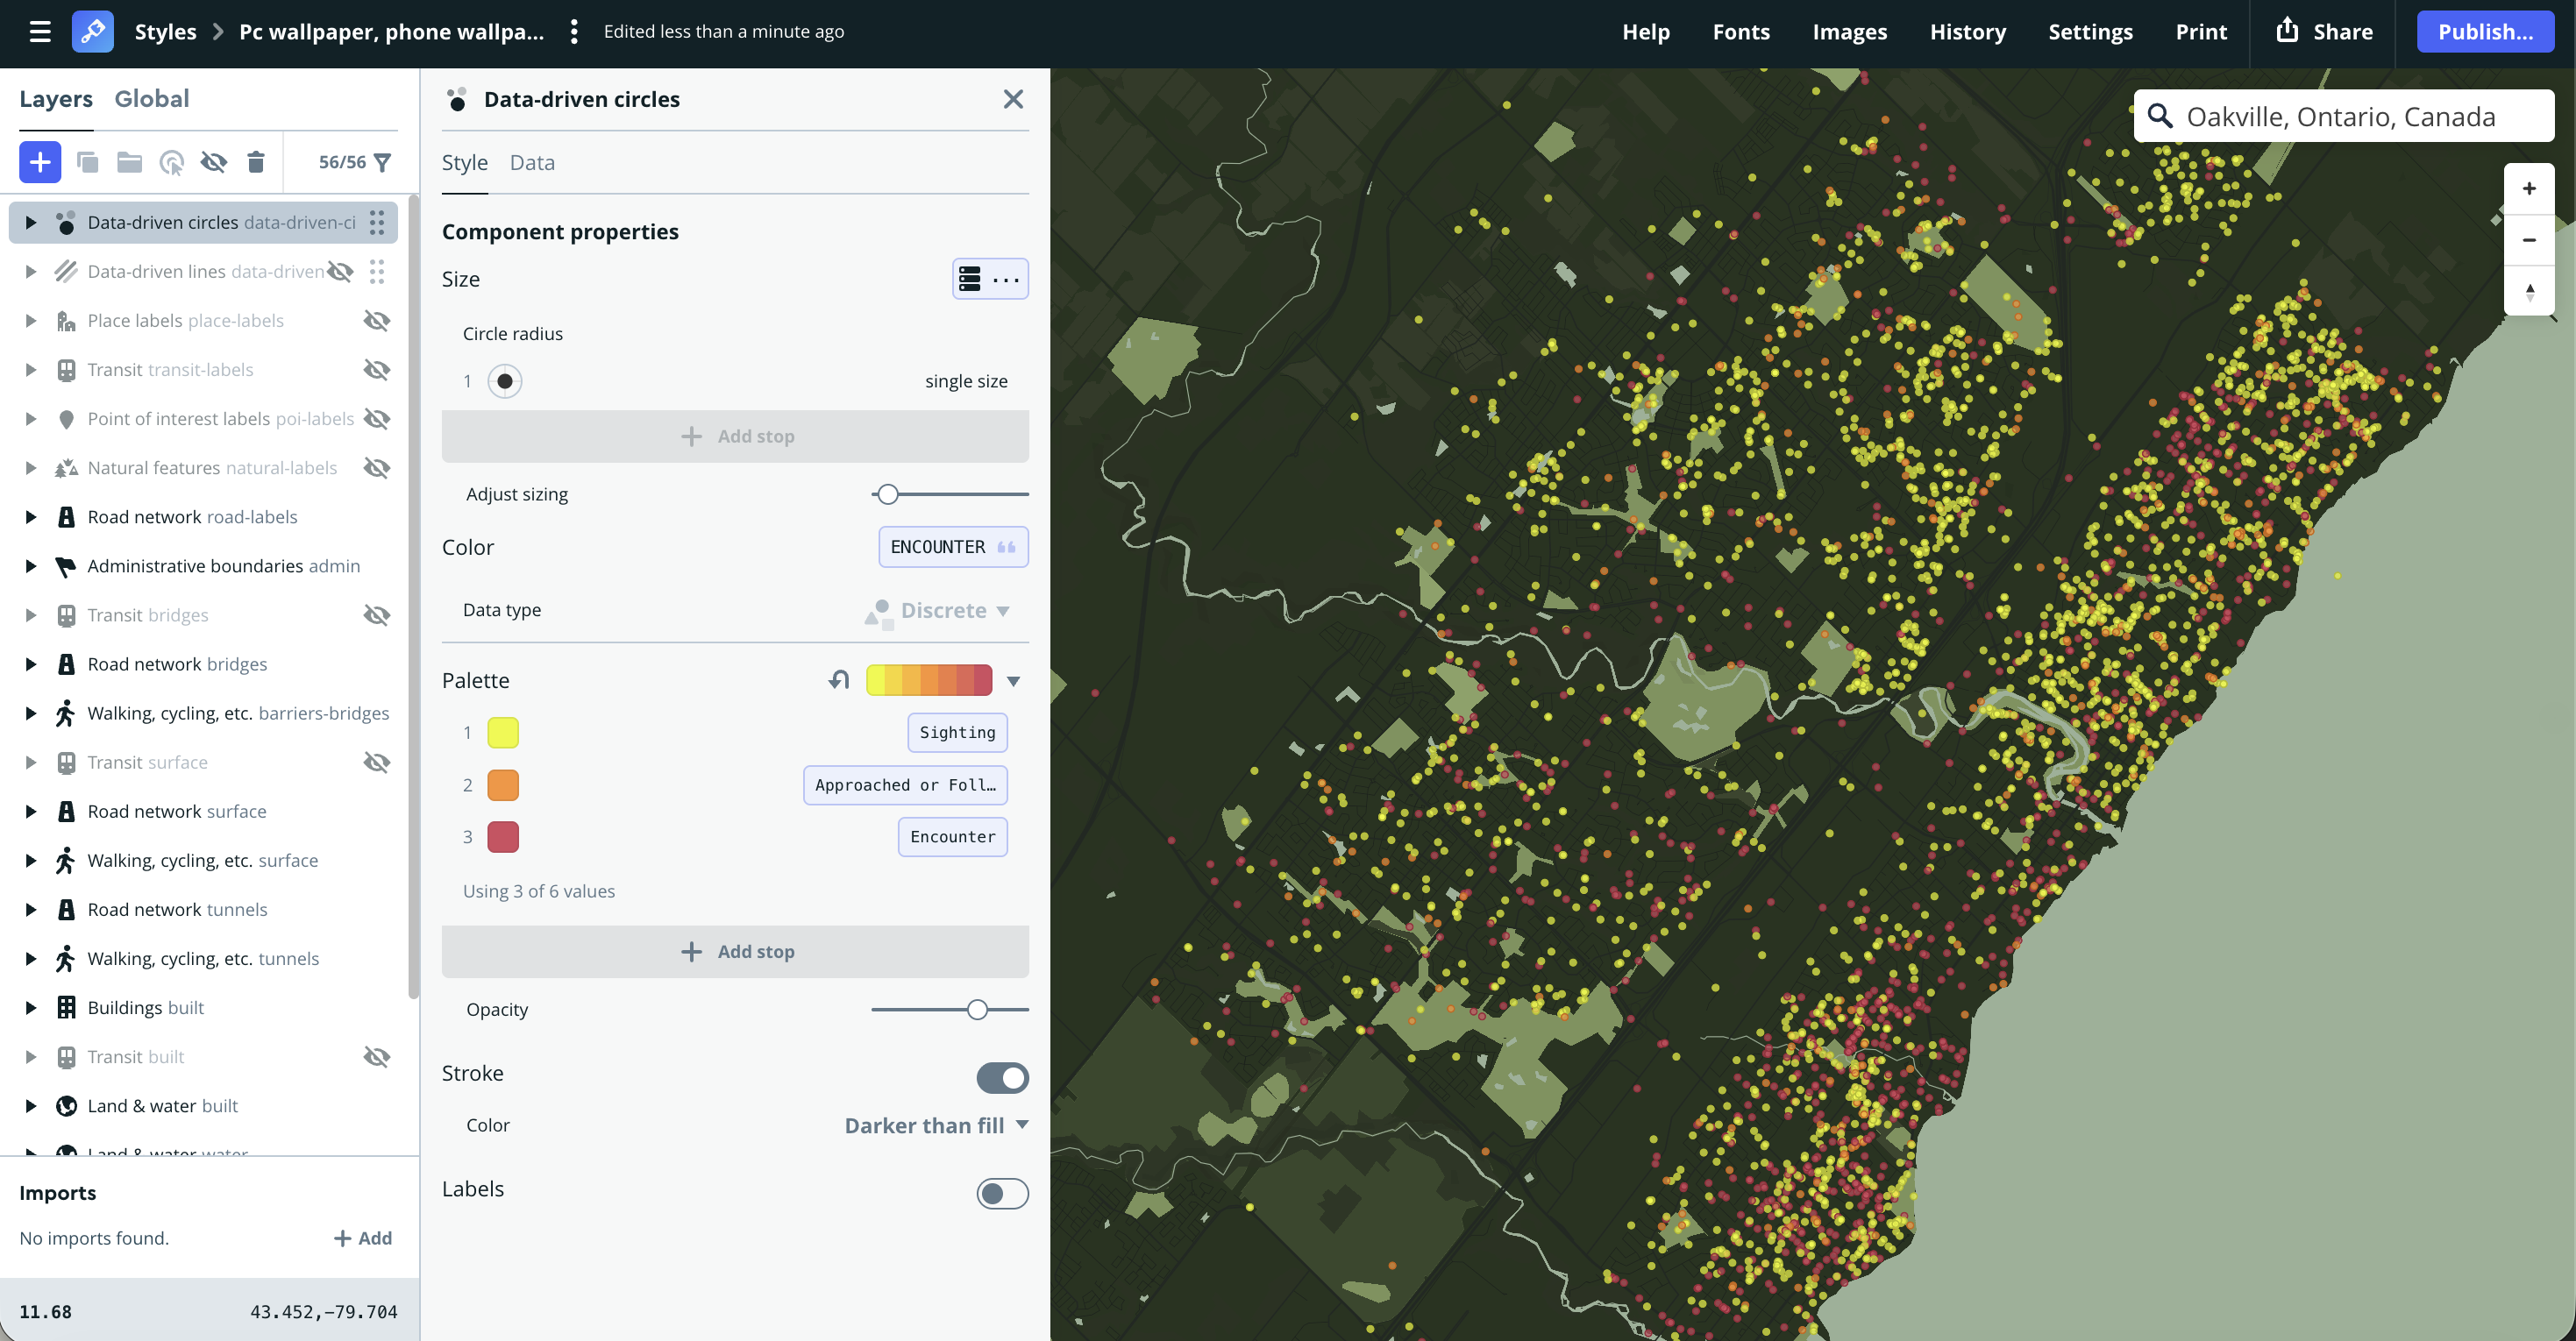2576x1341 pixels.
Task: Delete the layer with the trash icon
Action: [256, 161]
